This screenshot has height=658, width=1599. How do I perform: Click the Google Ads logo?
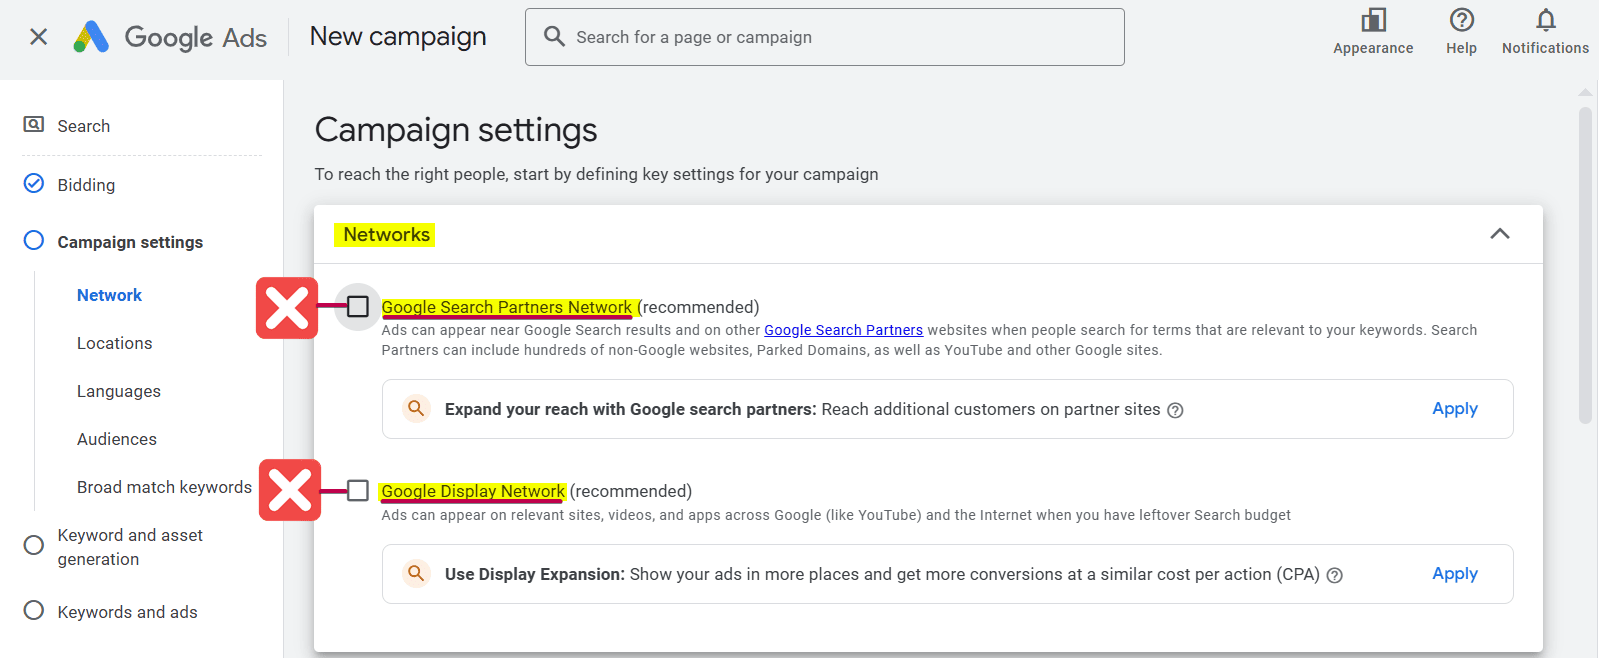[x=92, y=37]
